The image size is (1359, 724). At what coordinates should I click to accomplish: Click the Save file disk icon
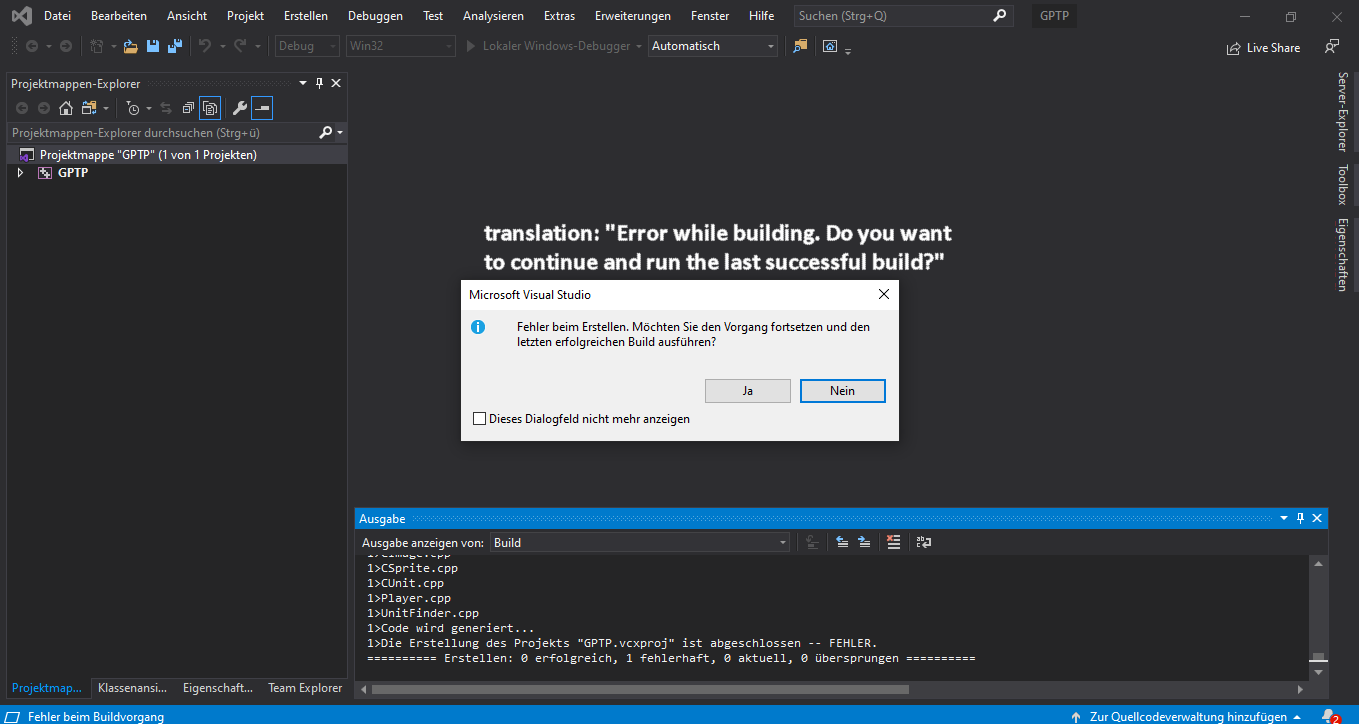click(153, 46)
